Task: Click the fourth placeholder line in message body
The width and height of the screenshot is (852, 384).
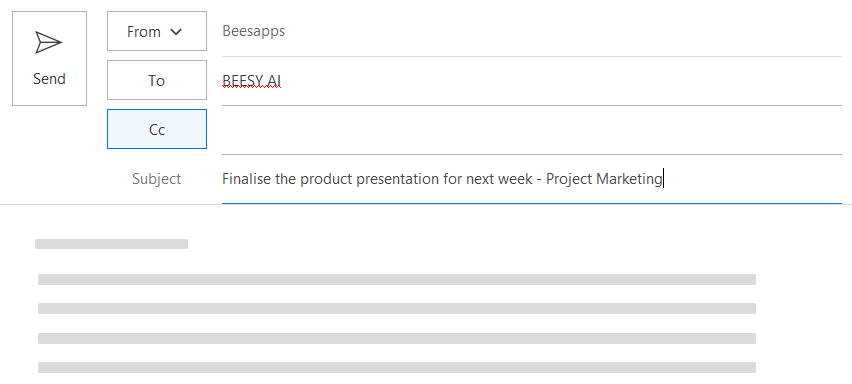Action: [x=397, y=338]
